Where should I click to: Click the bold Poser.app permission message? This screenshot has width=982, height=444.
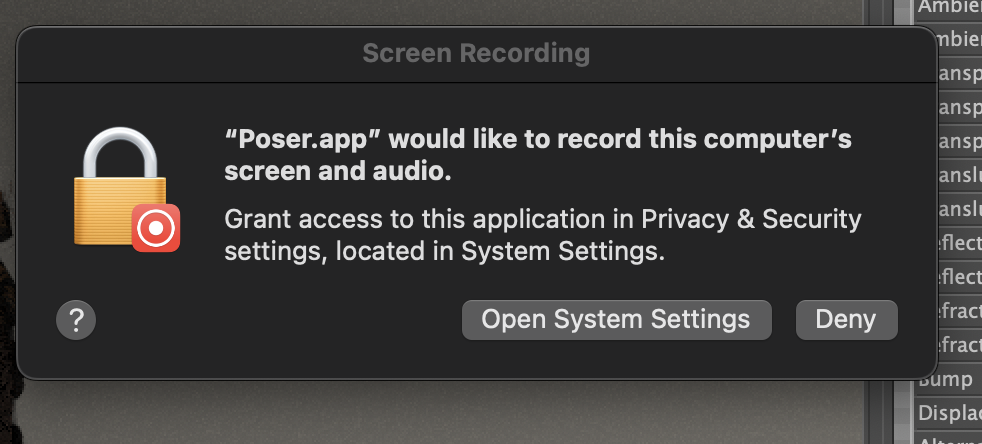[x=538, y=156]
